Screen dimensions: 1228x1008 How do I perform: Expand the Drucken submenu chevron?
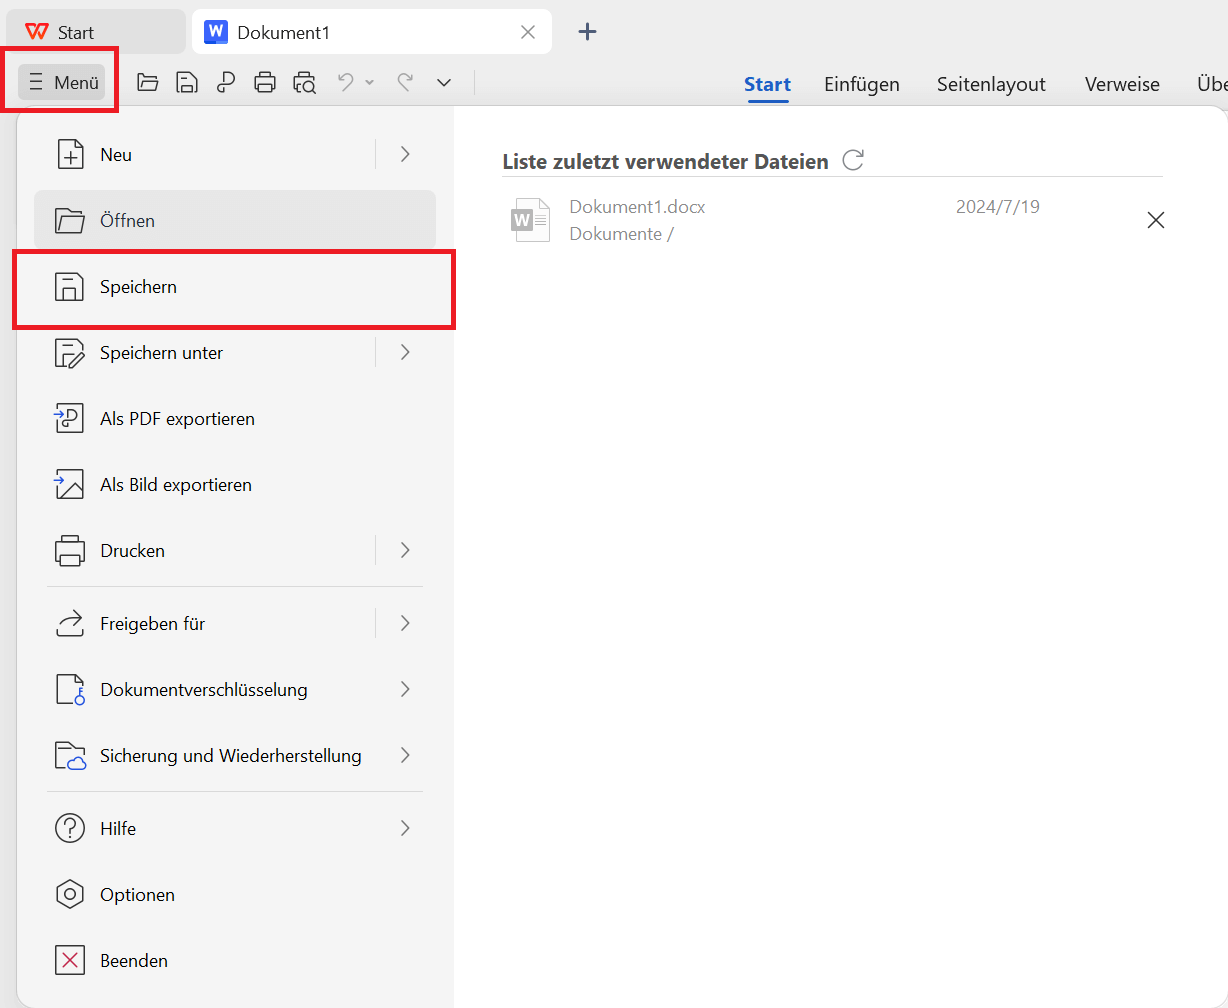coord(405,550)
